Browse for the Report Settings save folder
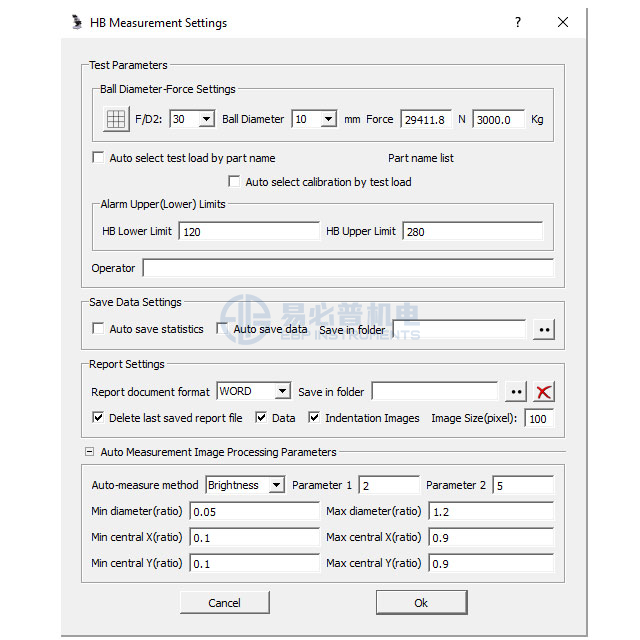 click(516, 392)
